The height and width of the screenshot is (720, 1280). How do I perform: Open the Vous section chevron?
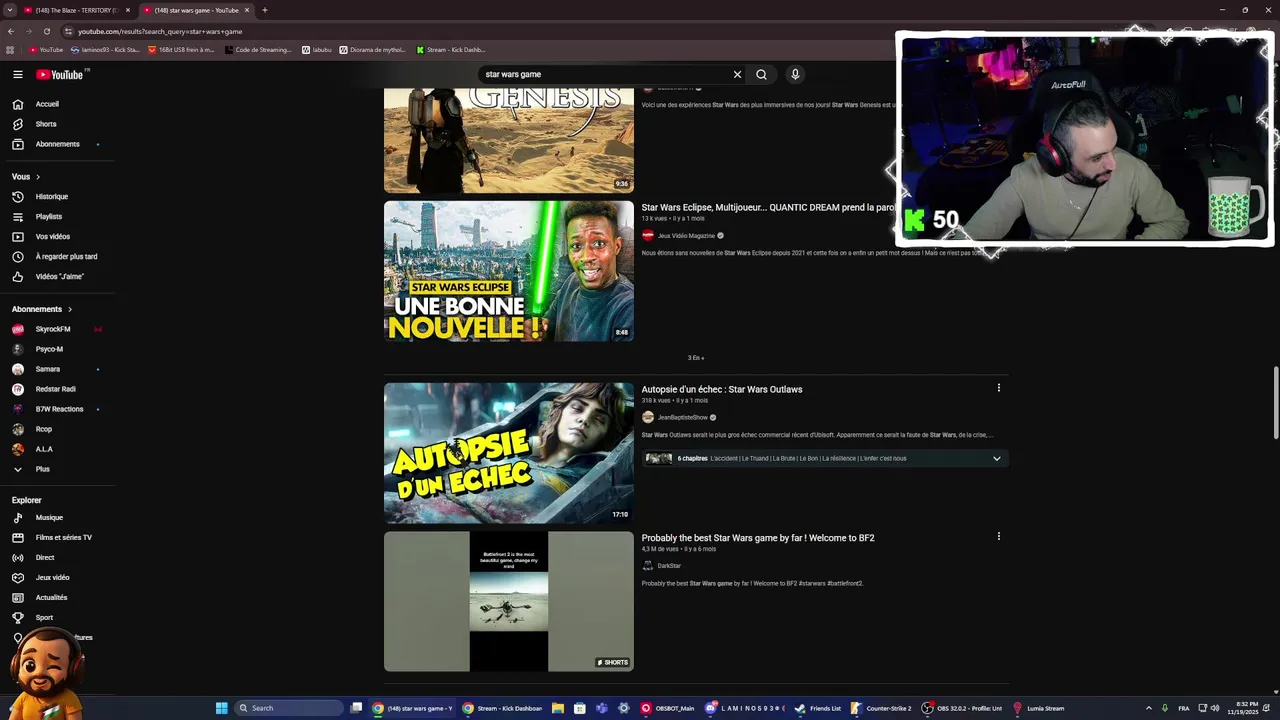(38, 177)
